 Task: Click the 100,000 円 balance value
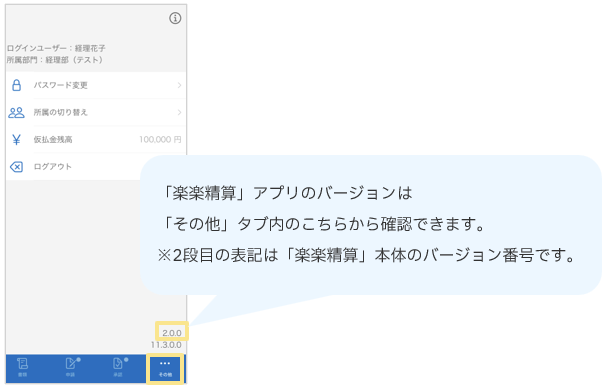pos(160,139)
